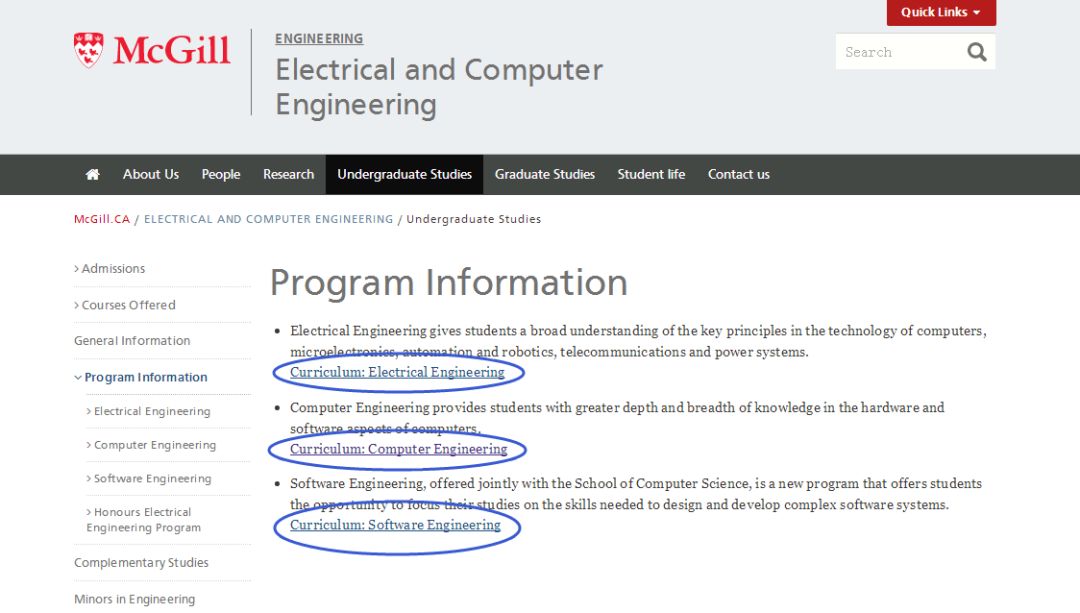This screenshot has width=1080, height=613.
Task: Click the McGill.CA breadcrumb link
Action: point(102,219)
